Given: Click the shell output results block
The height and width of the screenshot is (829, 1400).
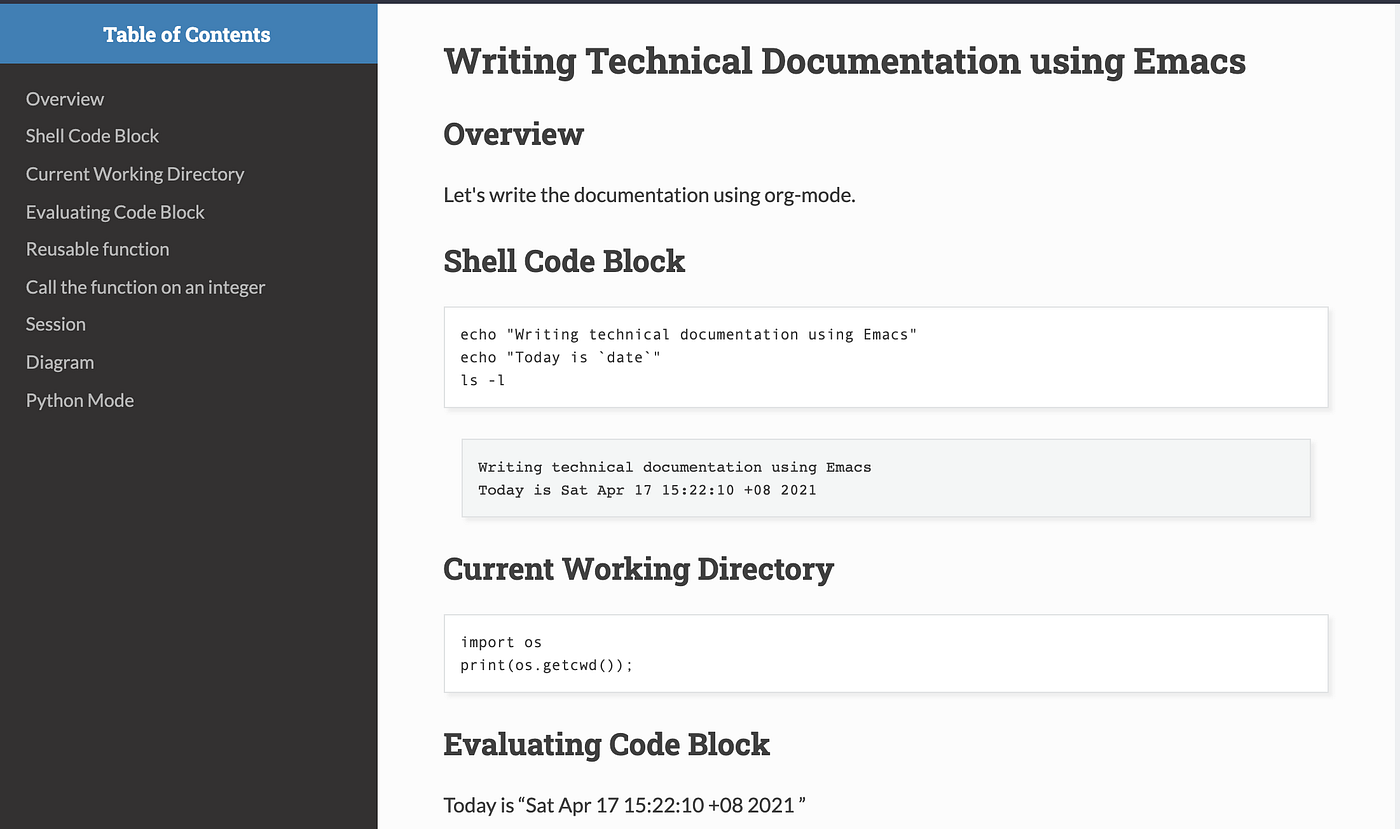Looking at the screenshot, I should (x=885, y=478).
